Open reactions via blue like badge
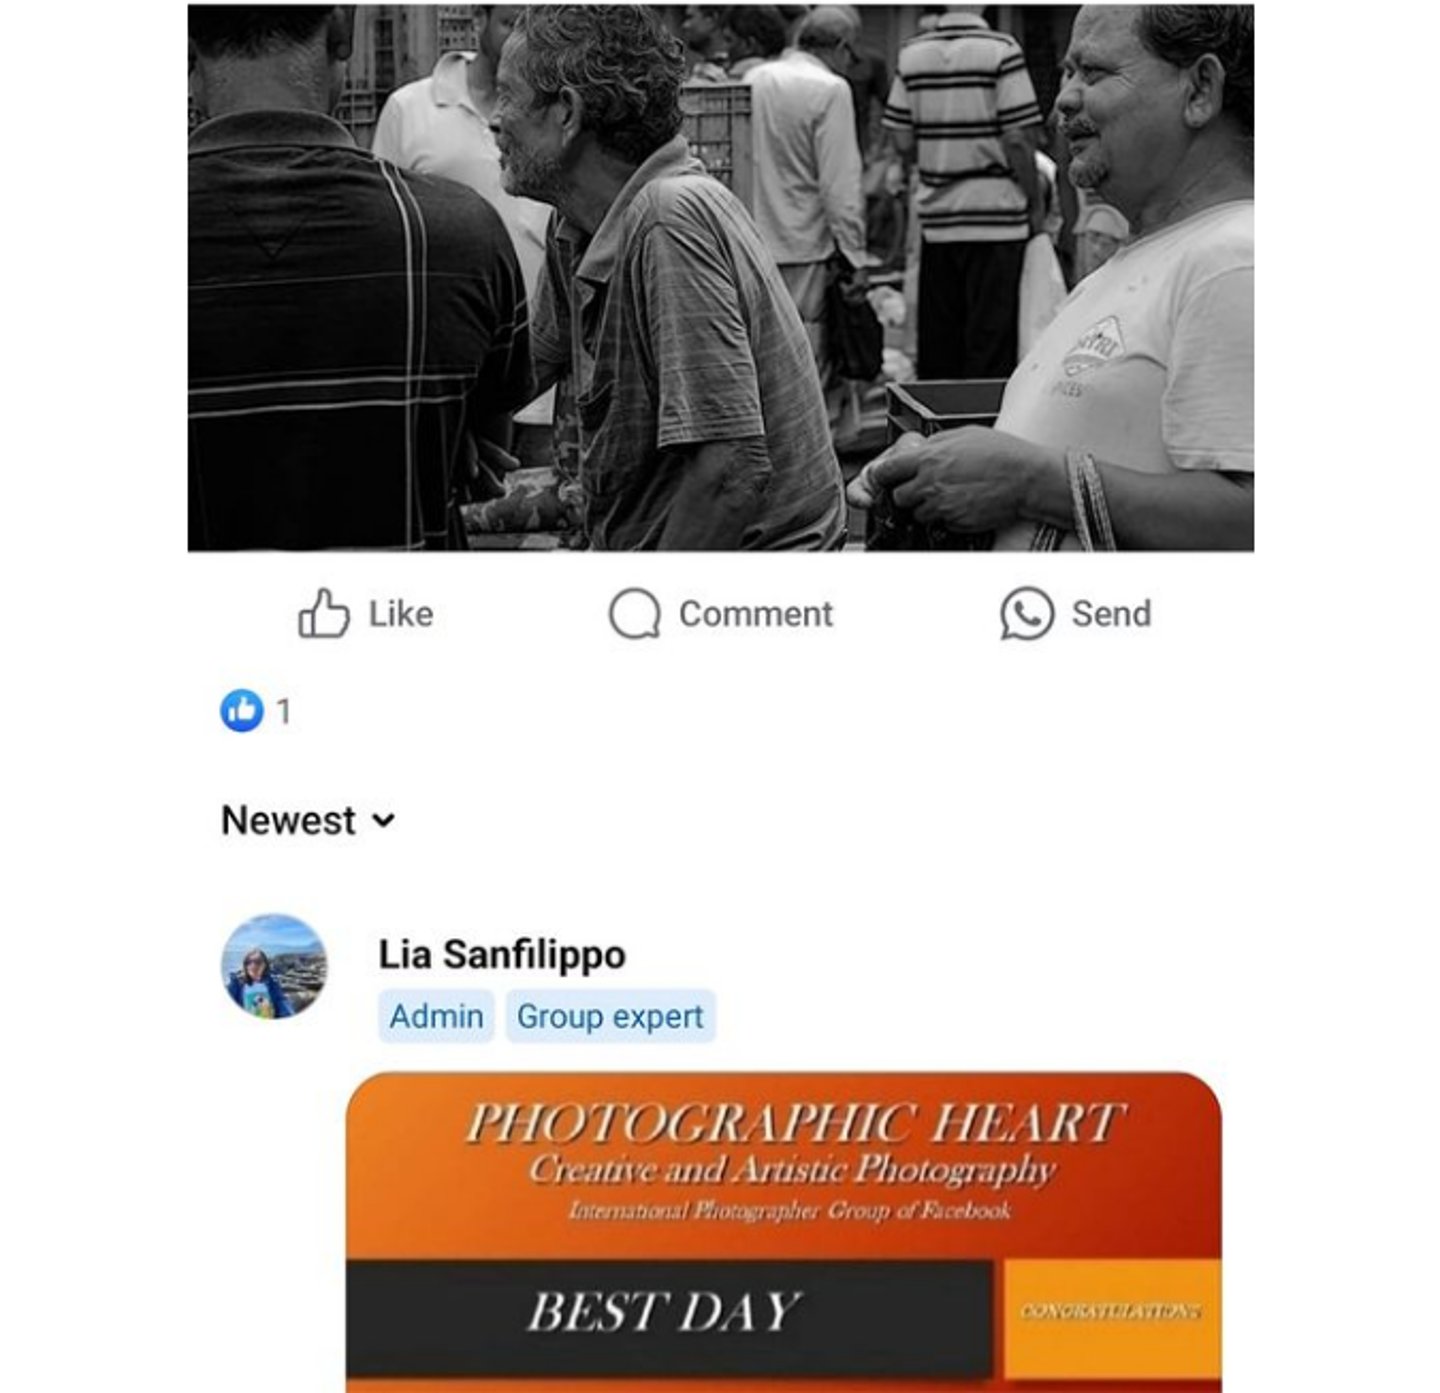 pyautogui.click(x=242, y=711)
